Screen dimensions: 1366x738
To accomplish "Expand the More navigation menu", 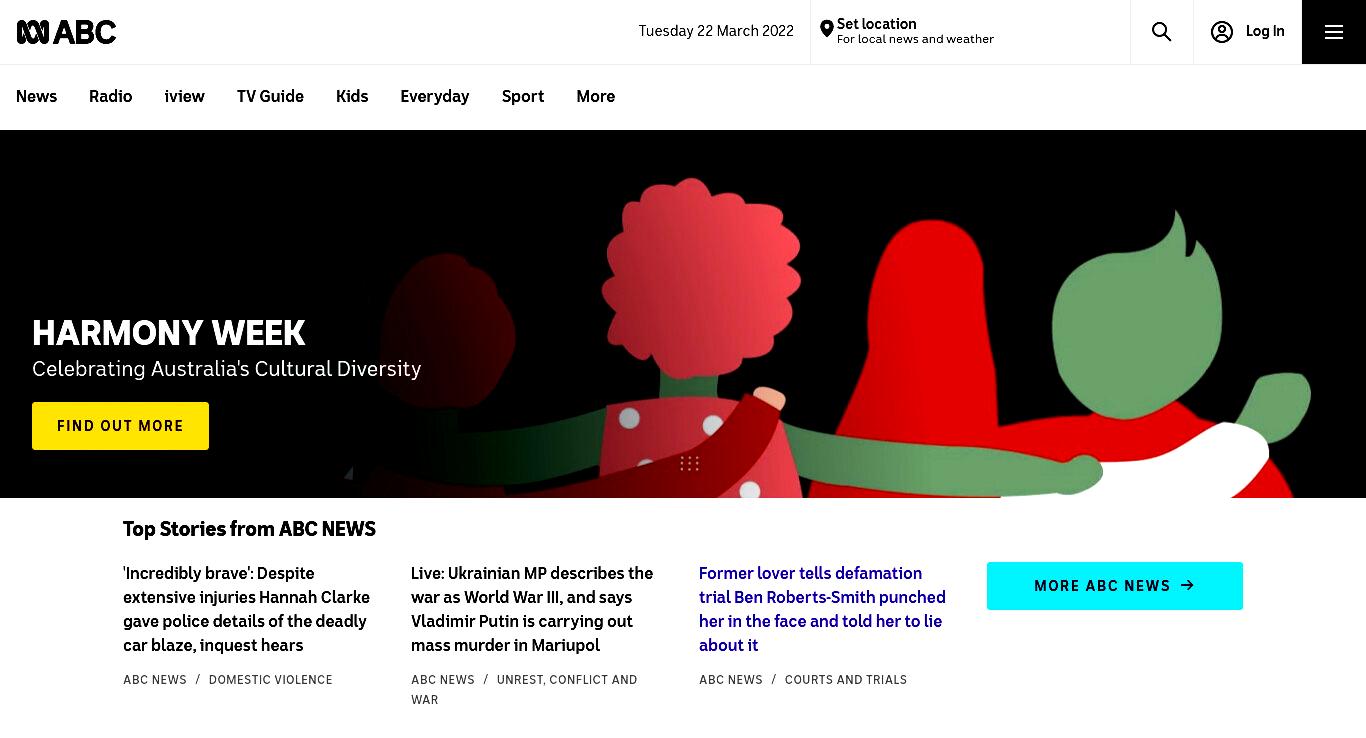I will (x=595, y=97).
